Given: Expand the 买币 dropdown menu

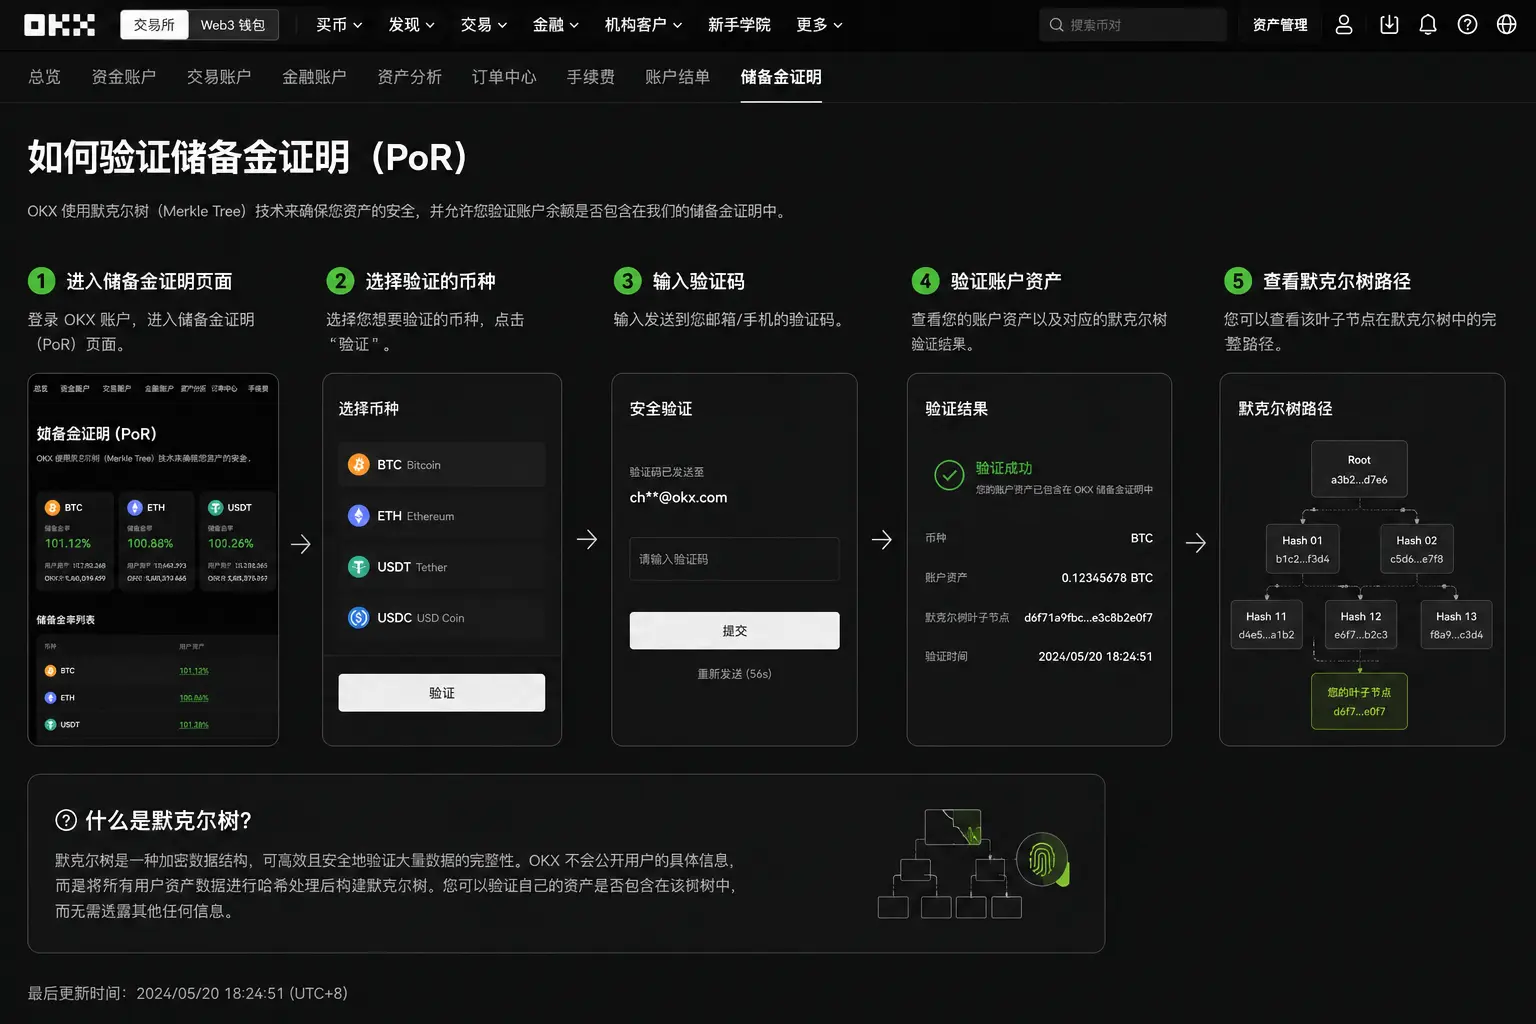Looking at the screenshot, I should point(339,25).
